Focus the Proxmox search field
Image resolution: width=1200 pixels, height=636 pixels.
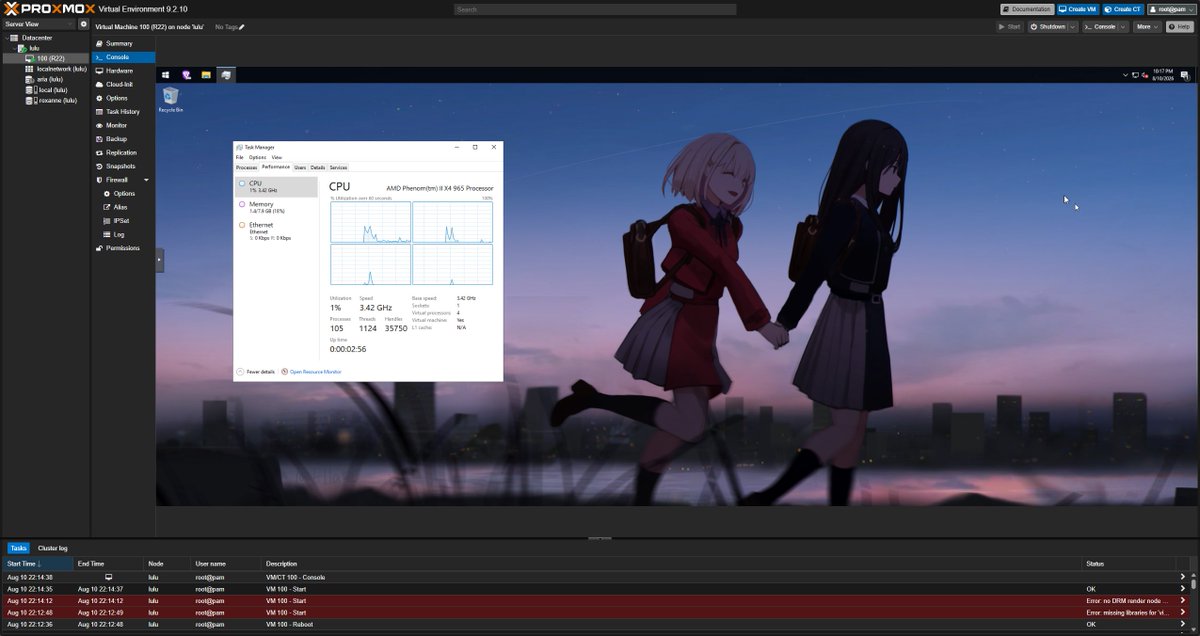[x=595, y=9]
